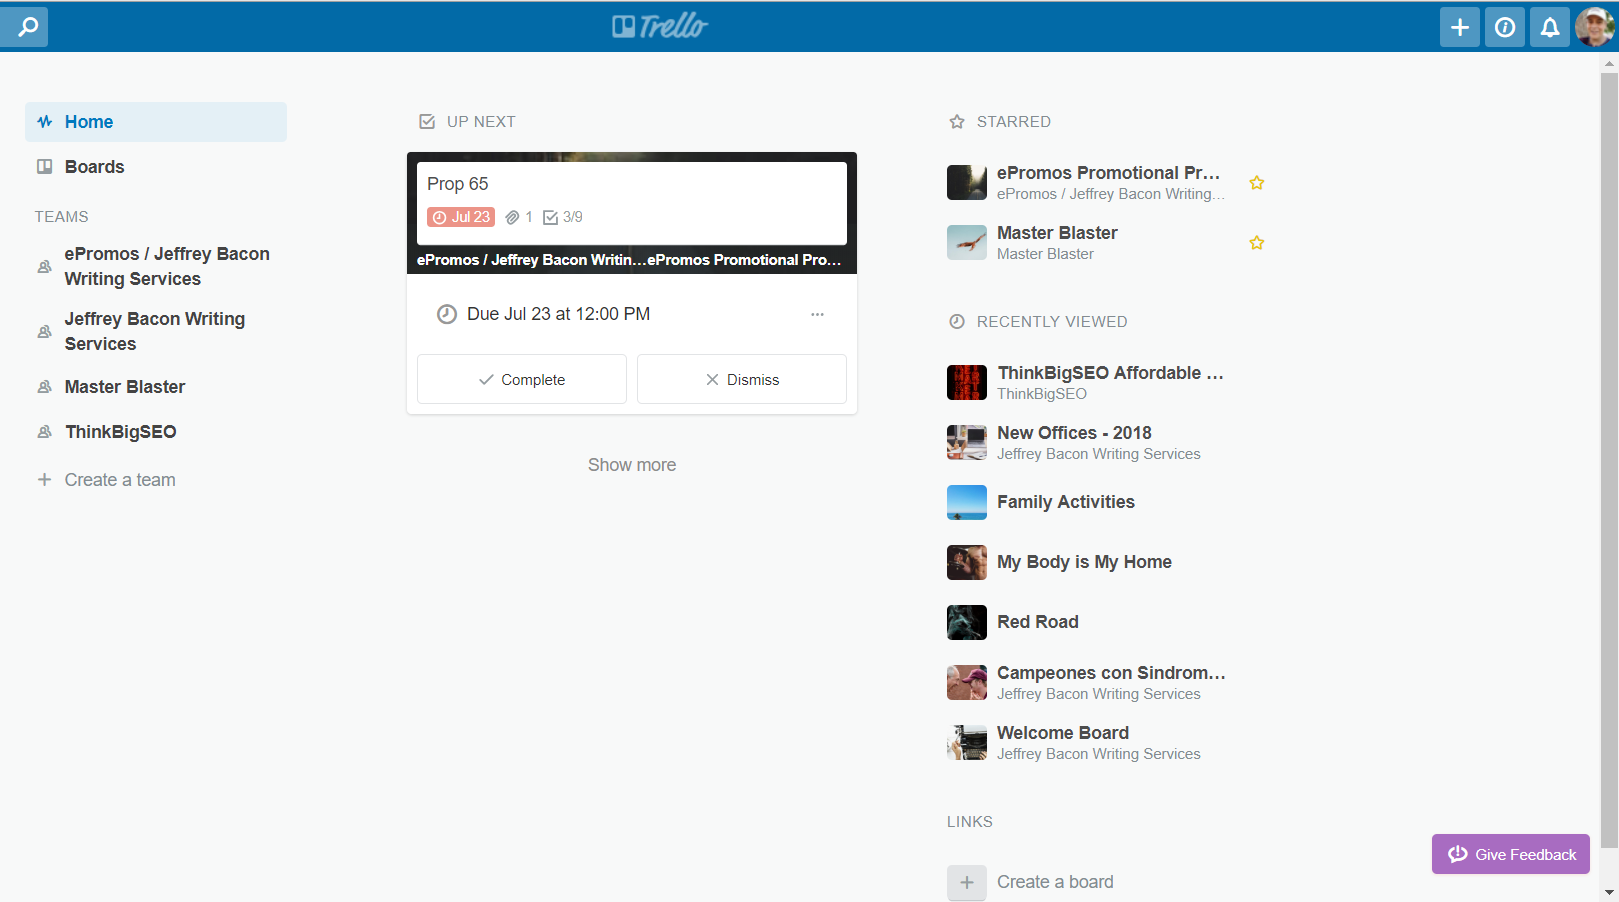
Task: Click the Give Feedback button
Action: click(x=1511, y=854)
